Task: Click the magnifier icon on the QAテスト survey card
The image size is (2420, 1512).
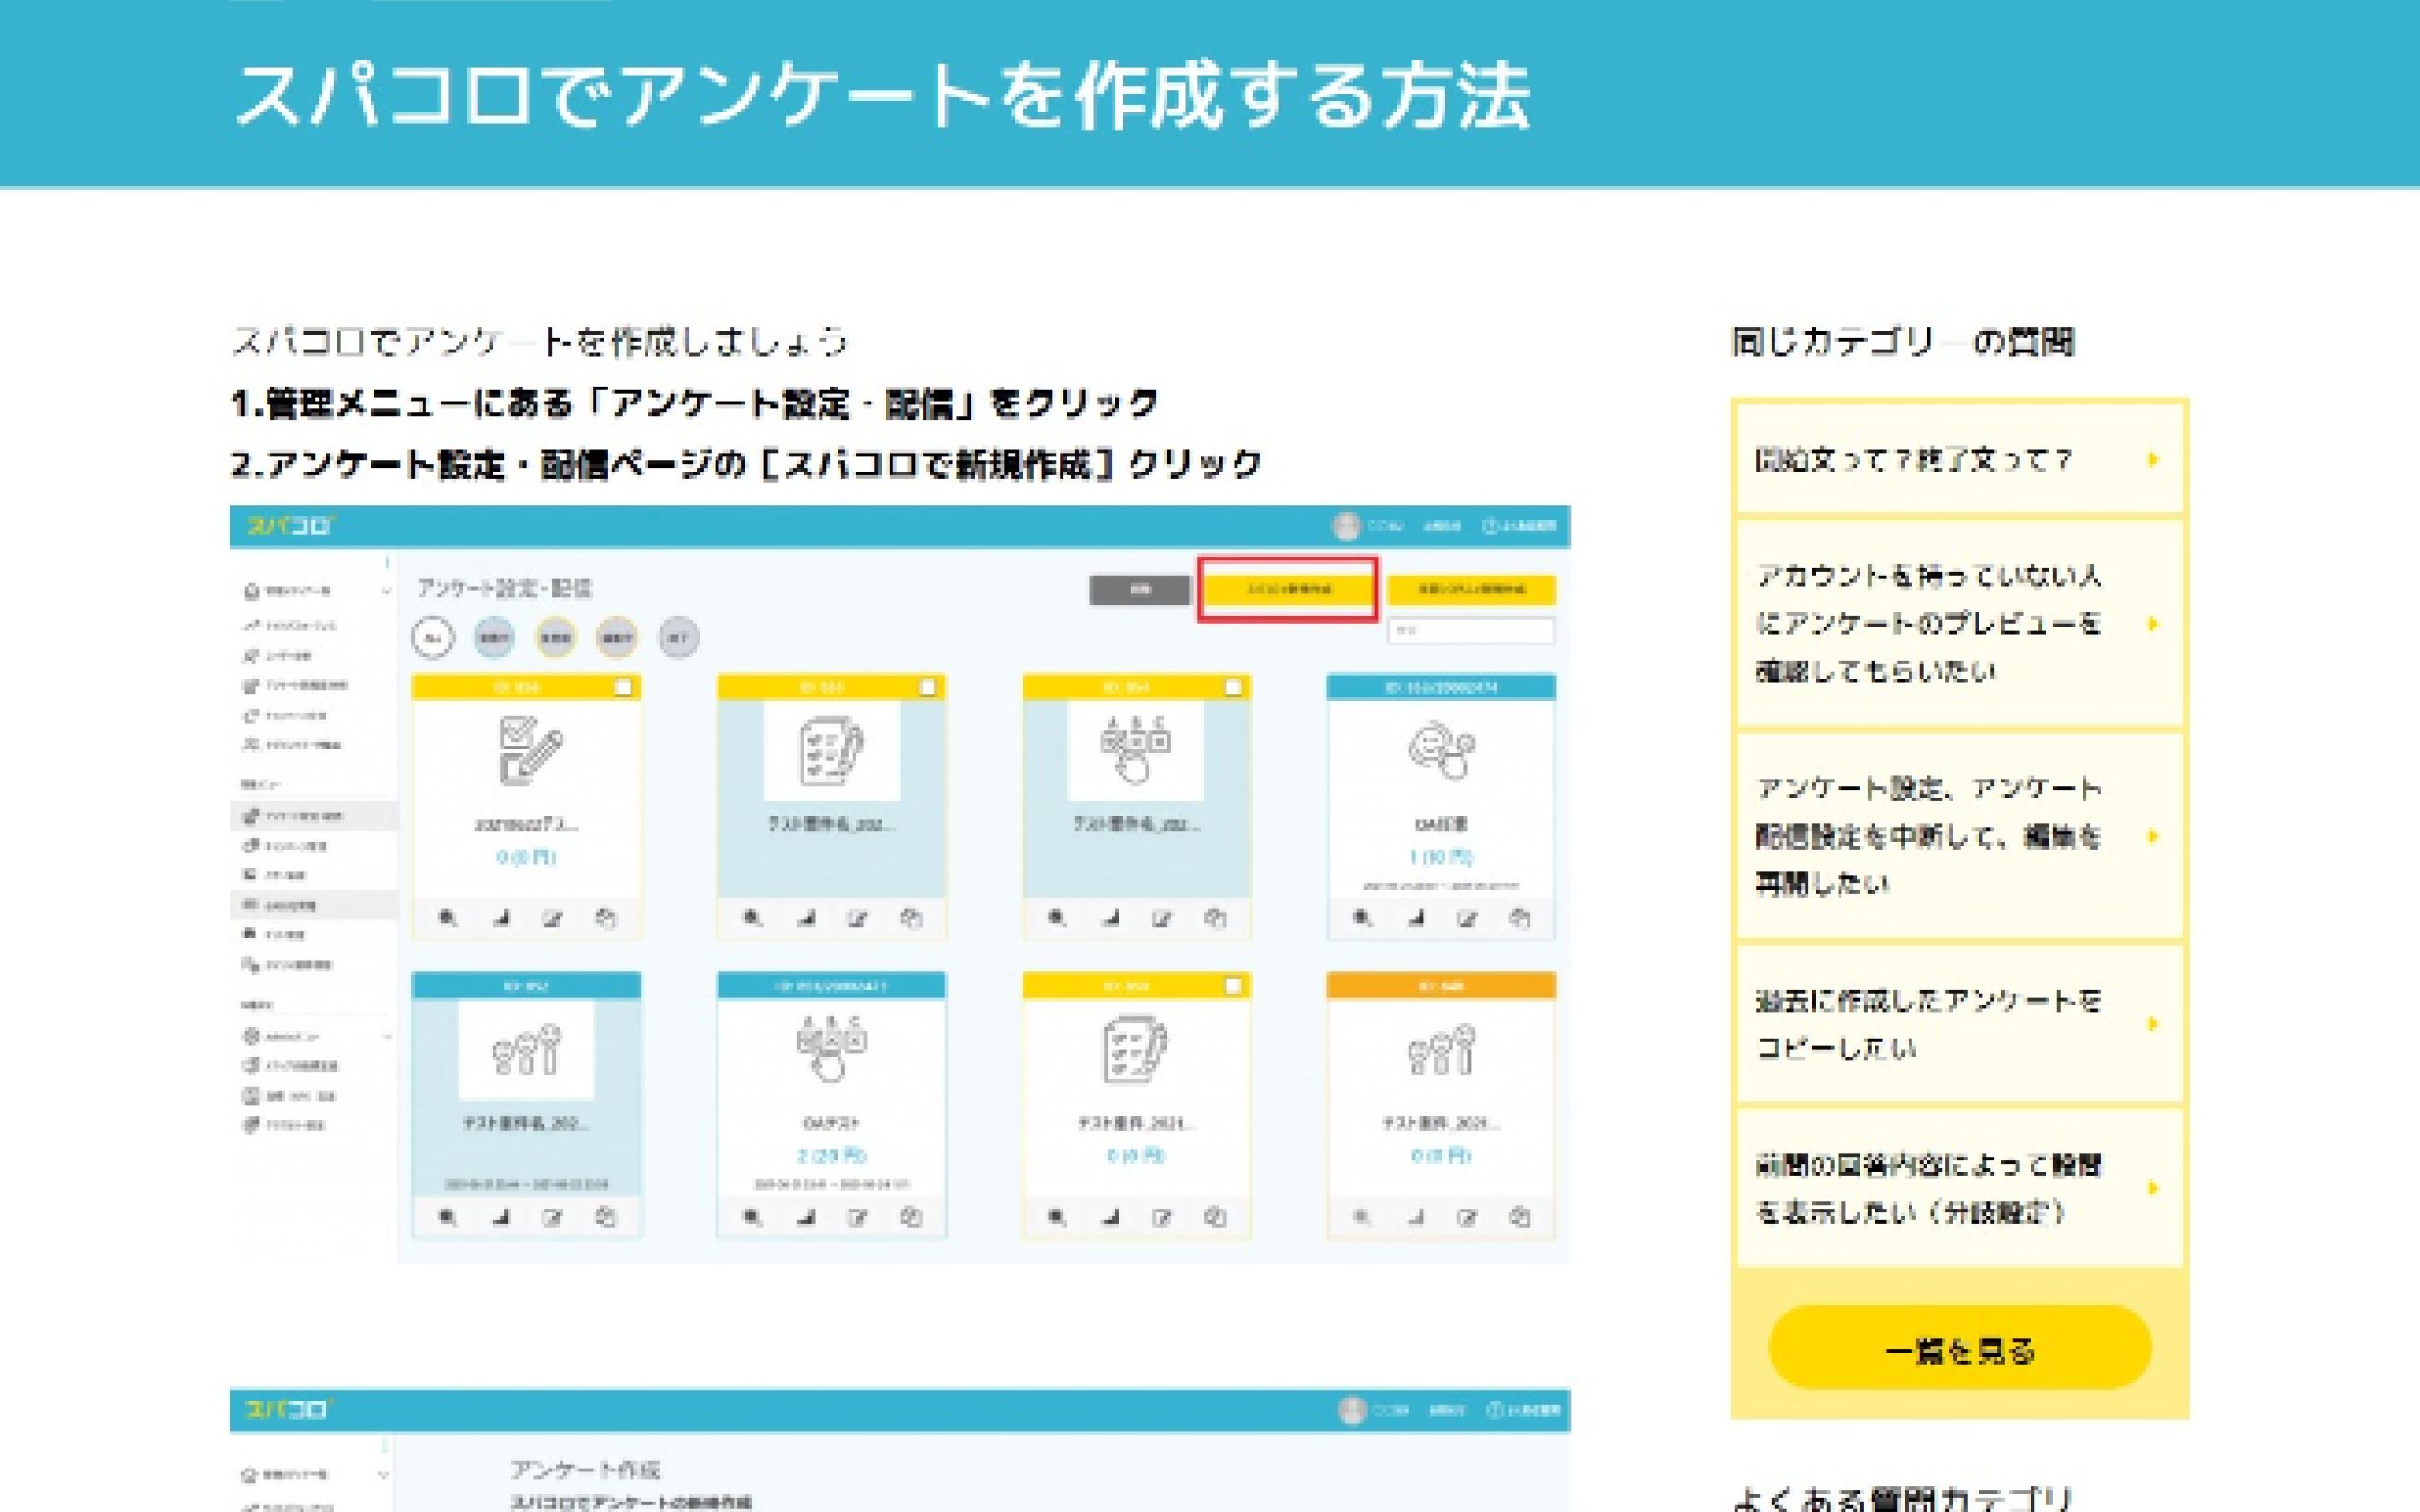Action: click(752, 1217)
